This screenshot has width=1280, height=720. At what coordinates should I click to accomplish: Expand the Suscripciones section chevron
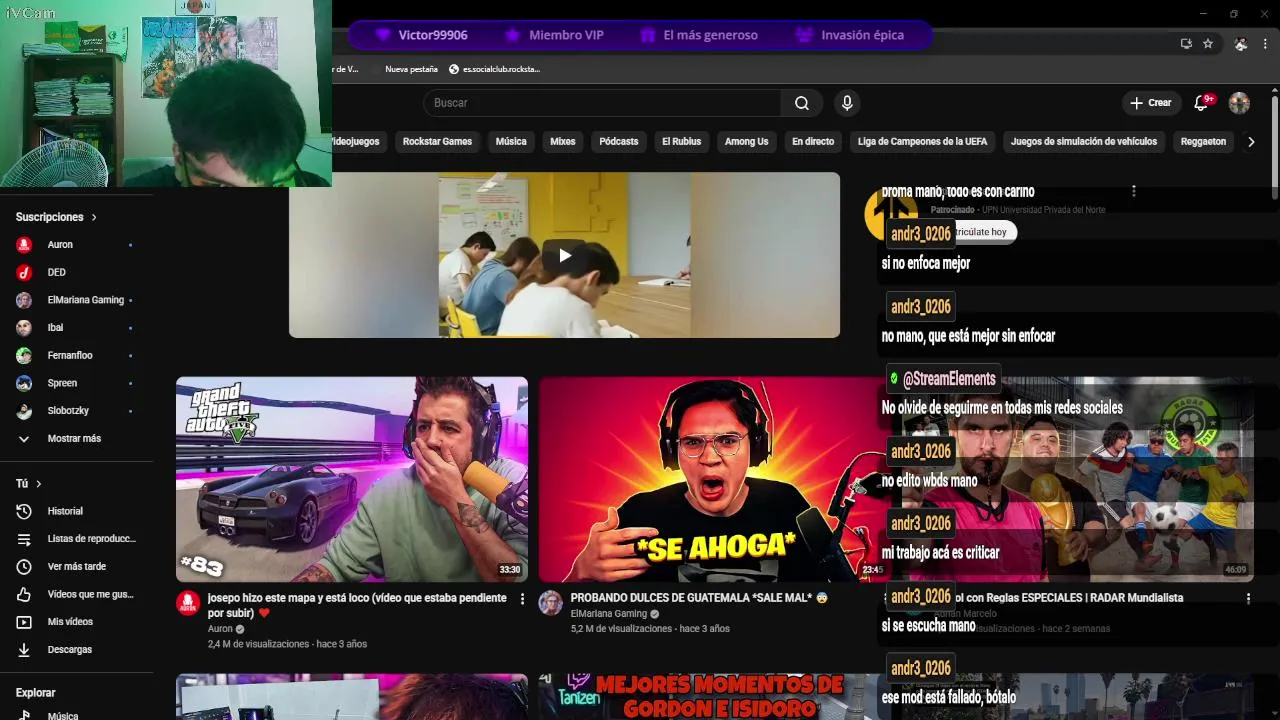(x=94, y=217)
